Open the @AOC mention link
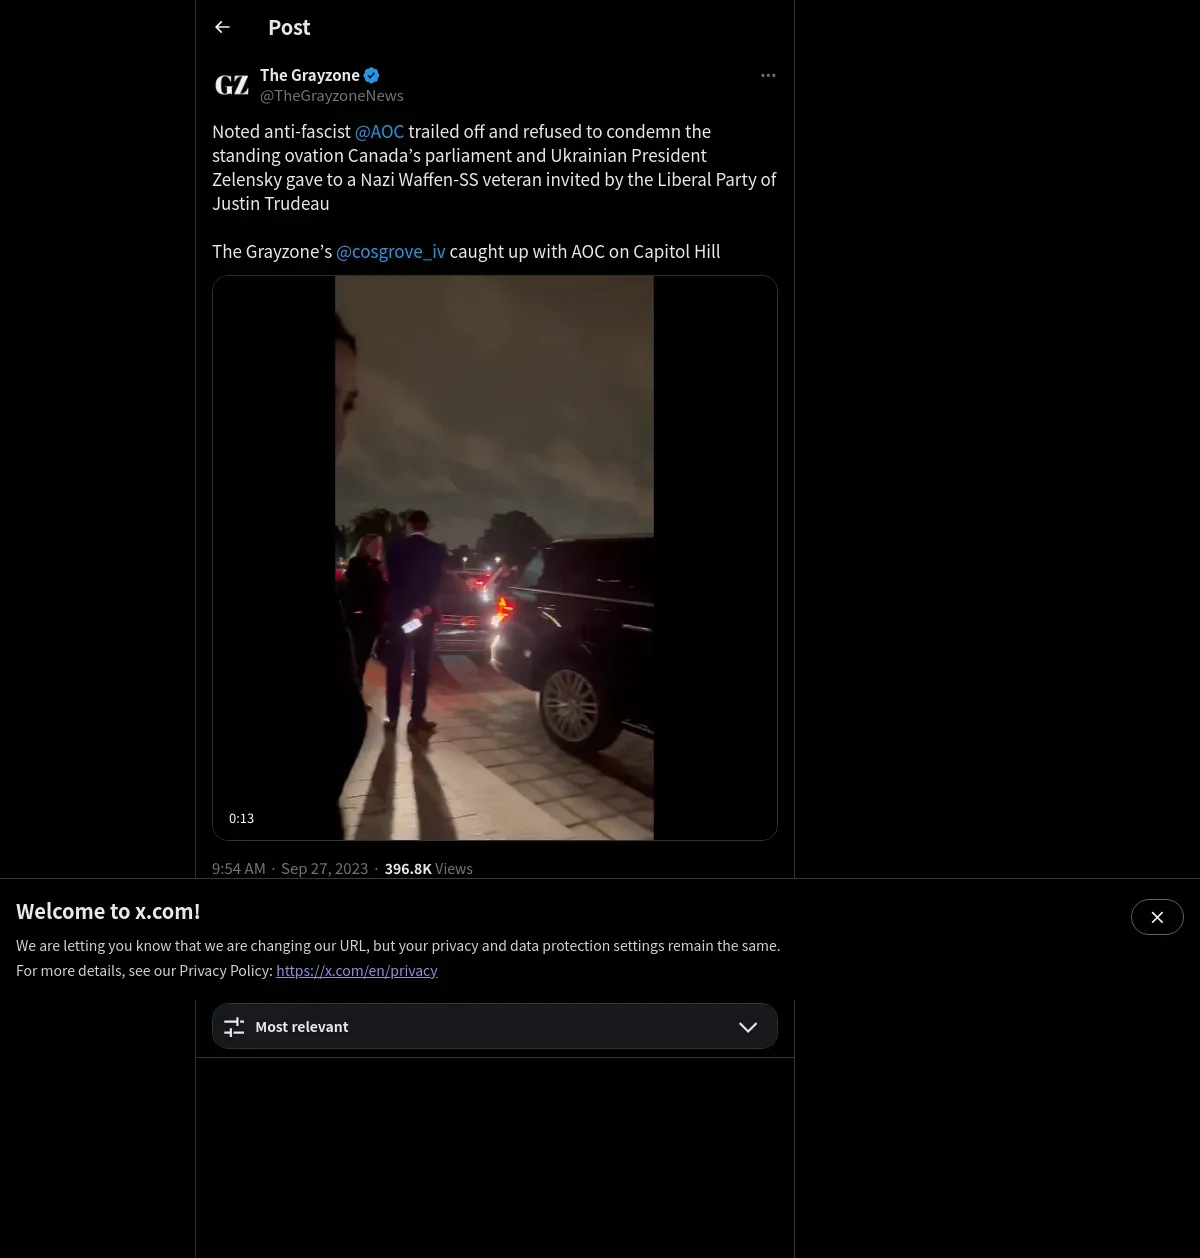This screenshot has width=1200, height=1258. (x=379, y=132)
